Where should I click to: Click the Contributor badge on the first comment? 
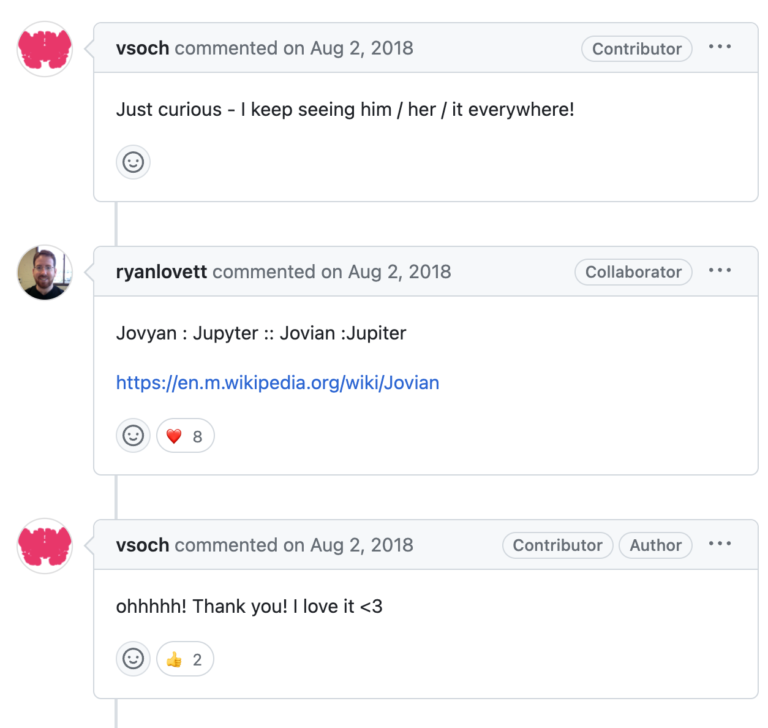coord(636,49)
